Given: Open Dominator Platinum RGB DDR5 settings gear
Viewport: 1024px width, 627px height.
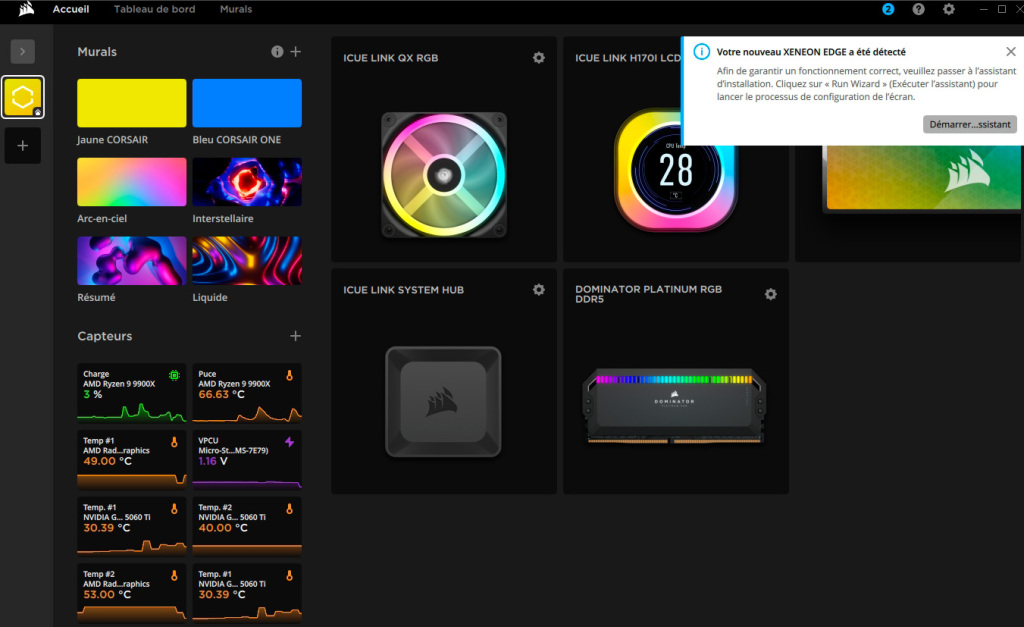Looking at the screenshot, I should (770, 294).
